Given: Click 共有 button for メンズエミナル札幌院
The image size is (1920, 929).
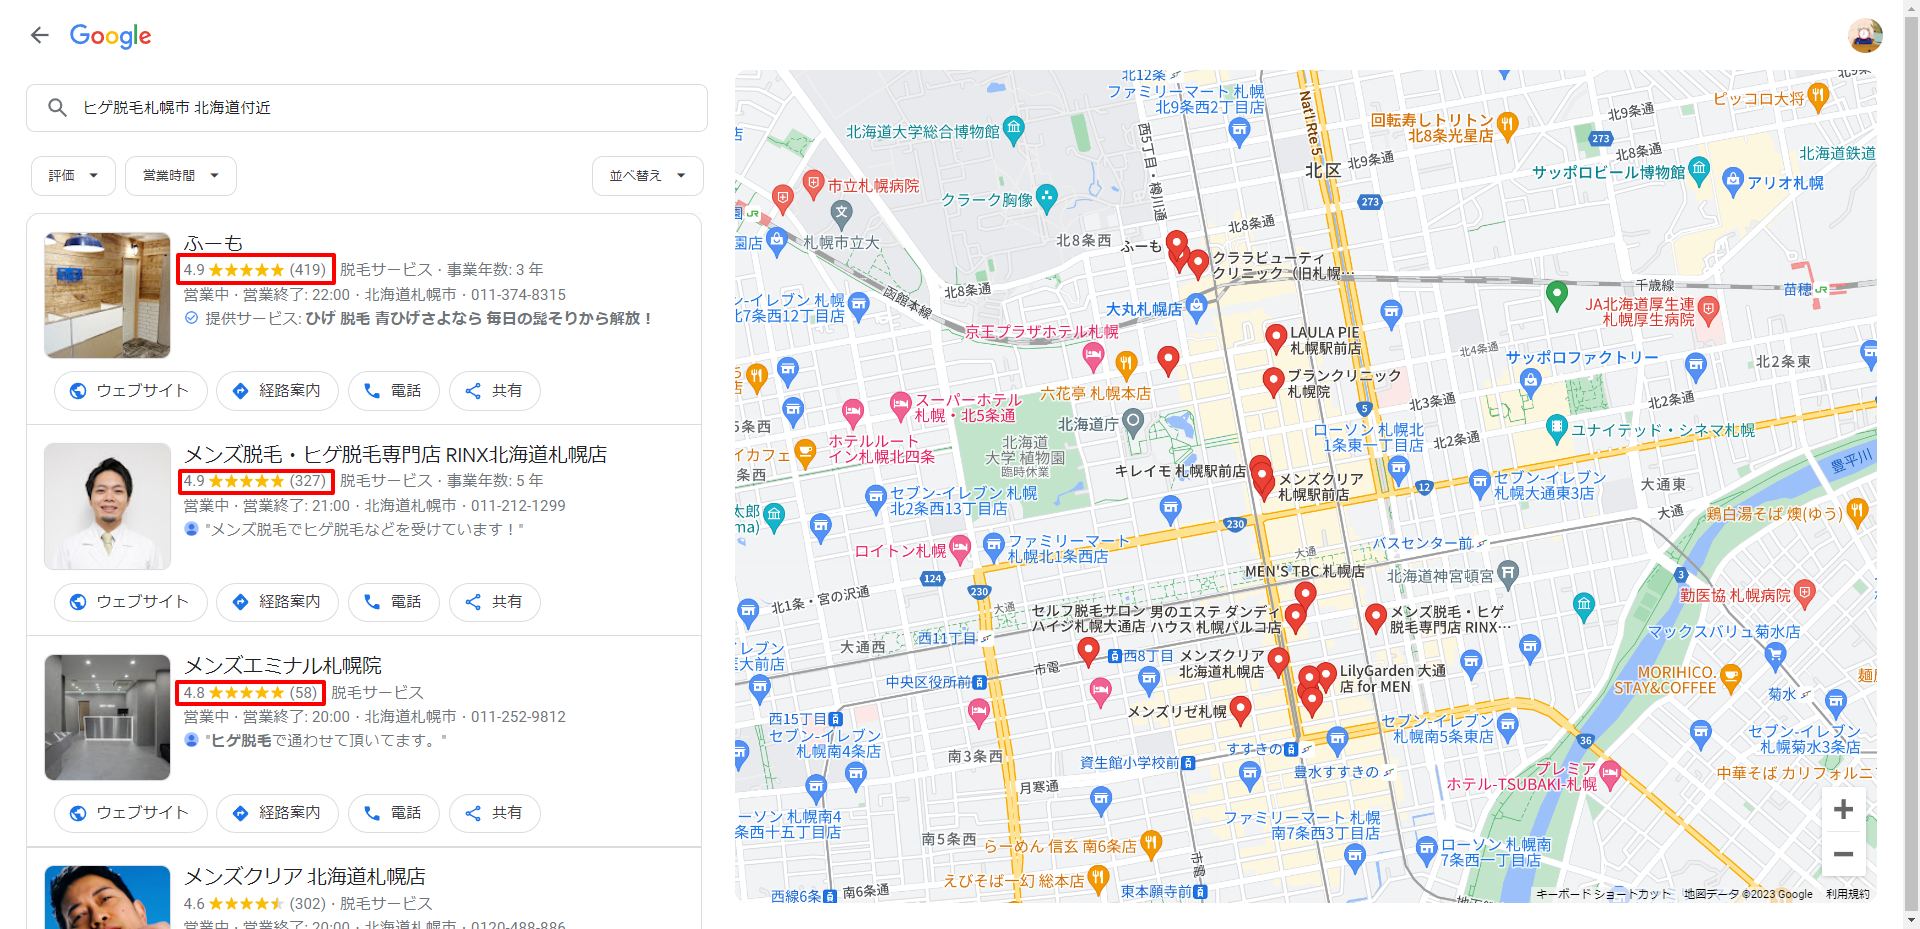Looking at the screenshot, I should (x=495, y=813).
